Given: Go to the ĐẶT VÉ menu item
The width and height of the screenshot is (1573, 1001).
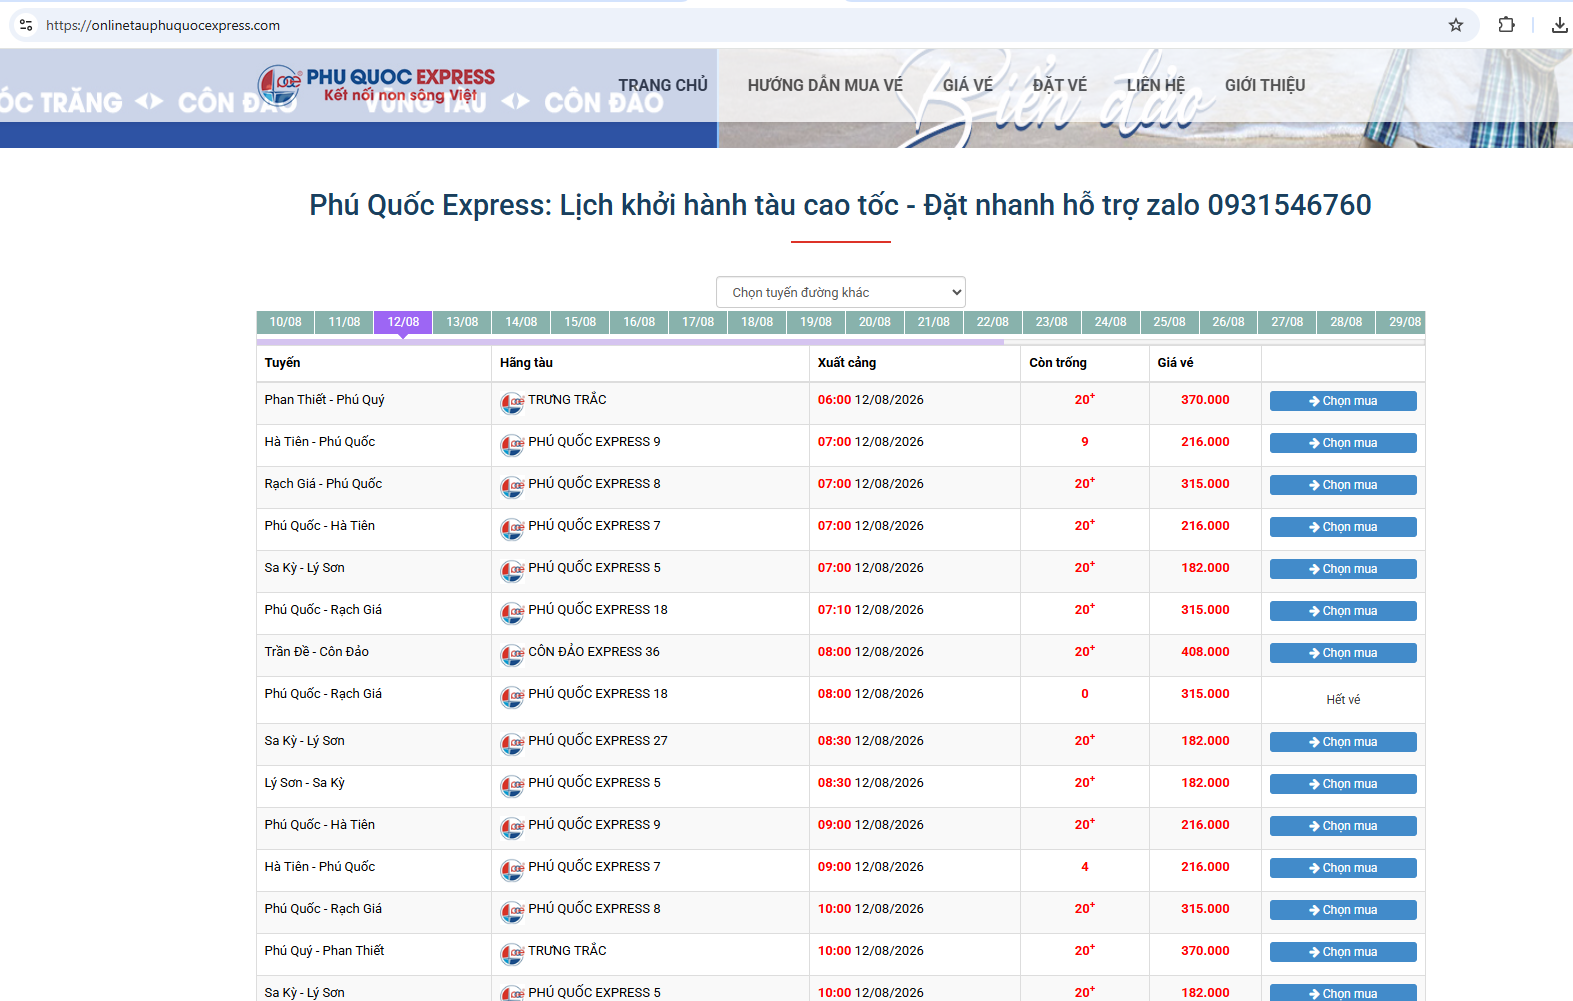Looking at the screenshot, I should (1060, 85).
